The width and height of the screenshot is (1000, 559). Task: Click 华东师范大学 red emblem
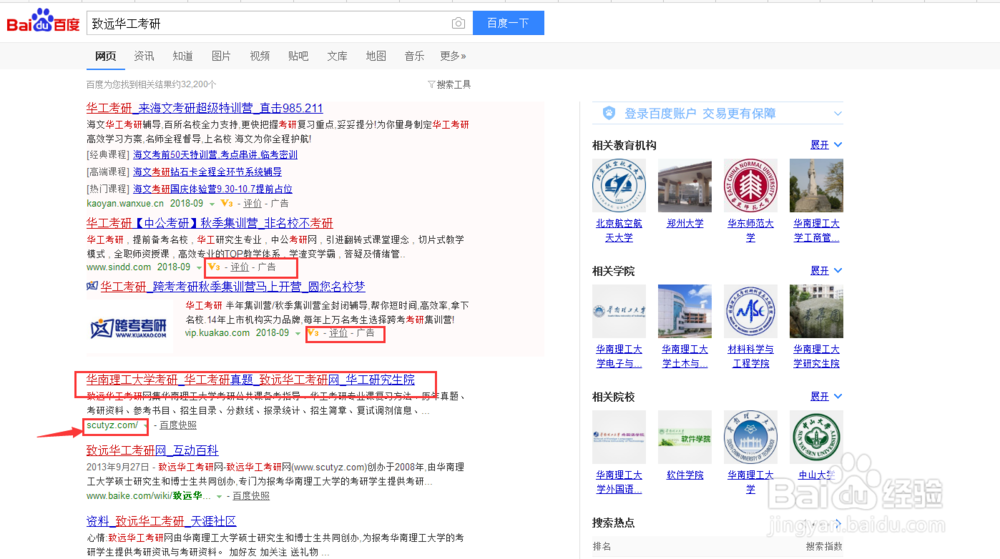[x=751, y=185]
